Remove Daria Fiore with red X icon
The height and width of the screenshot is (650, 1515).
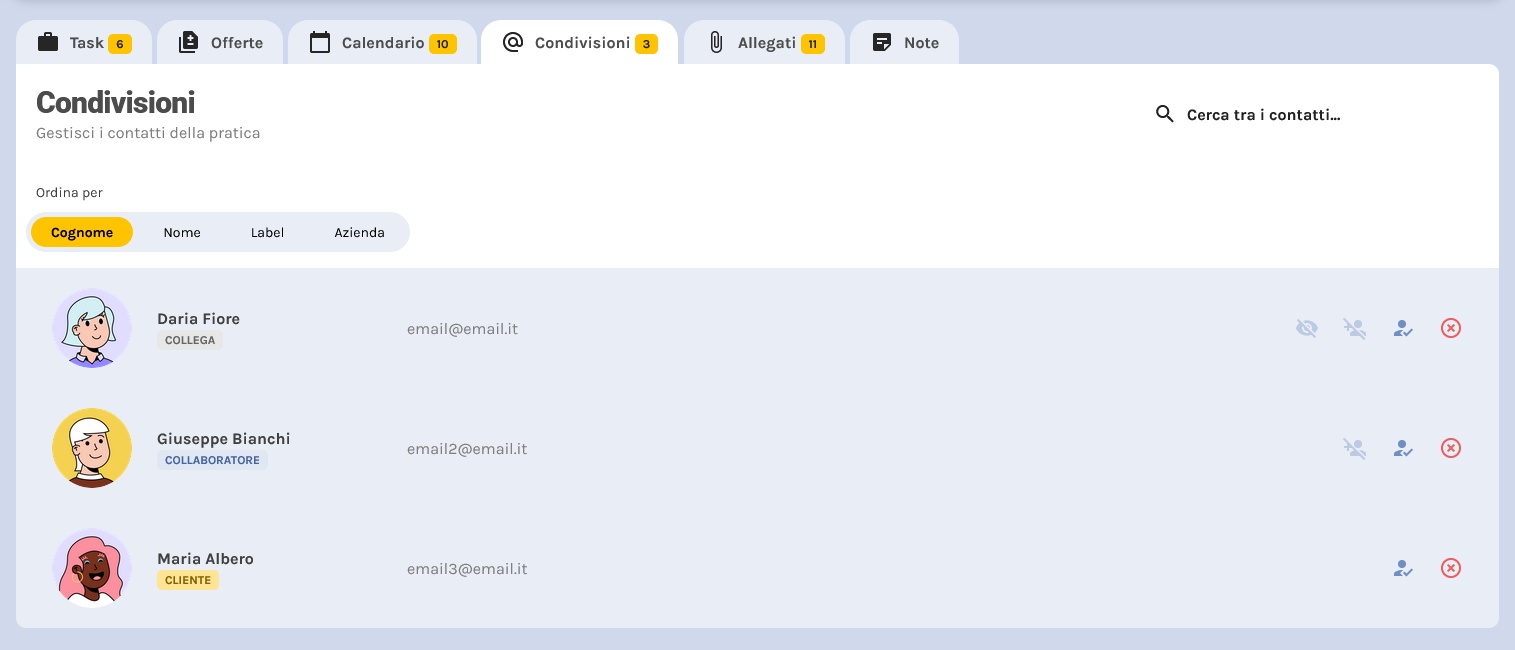tap(1450, 328)
